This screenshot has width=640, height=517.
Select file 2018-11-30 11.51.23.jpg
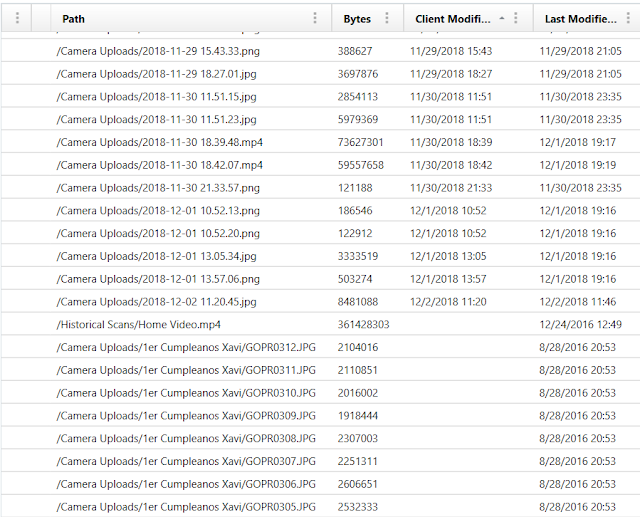[156, 120]
